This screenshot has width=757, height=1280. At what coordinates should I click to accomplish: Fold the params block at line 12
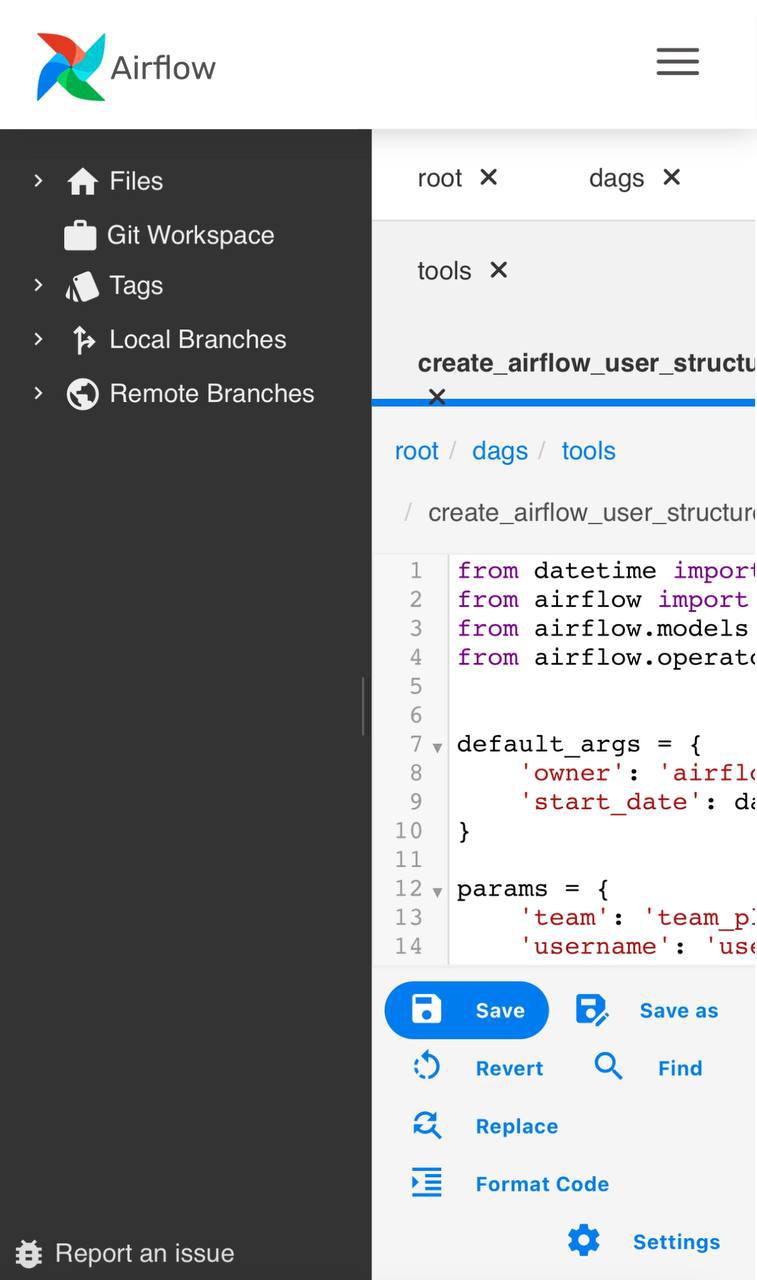[x=437, y=891]
